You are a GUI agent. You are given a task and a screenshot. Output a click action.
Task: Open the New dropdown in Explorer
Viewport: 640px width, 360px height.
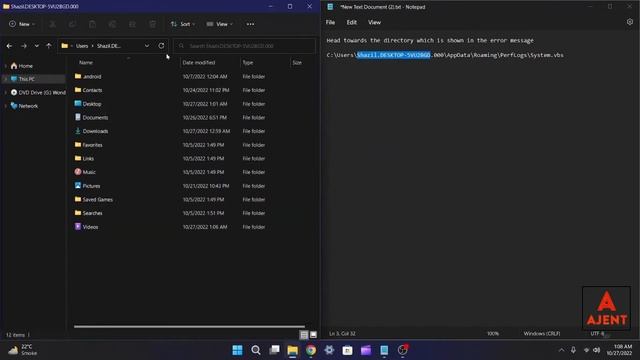click(x=22, y=24)
